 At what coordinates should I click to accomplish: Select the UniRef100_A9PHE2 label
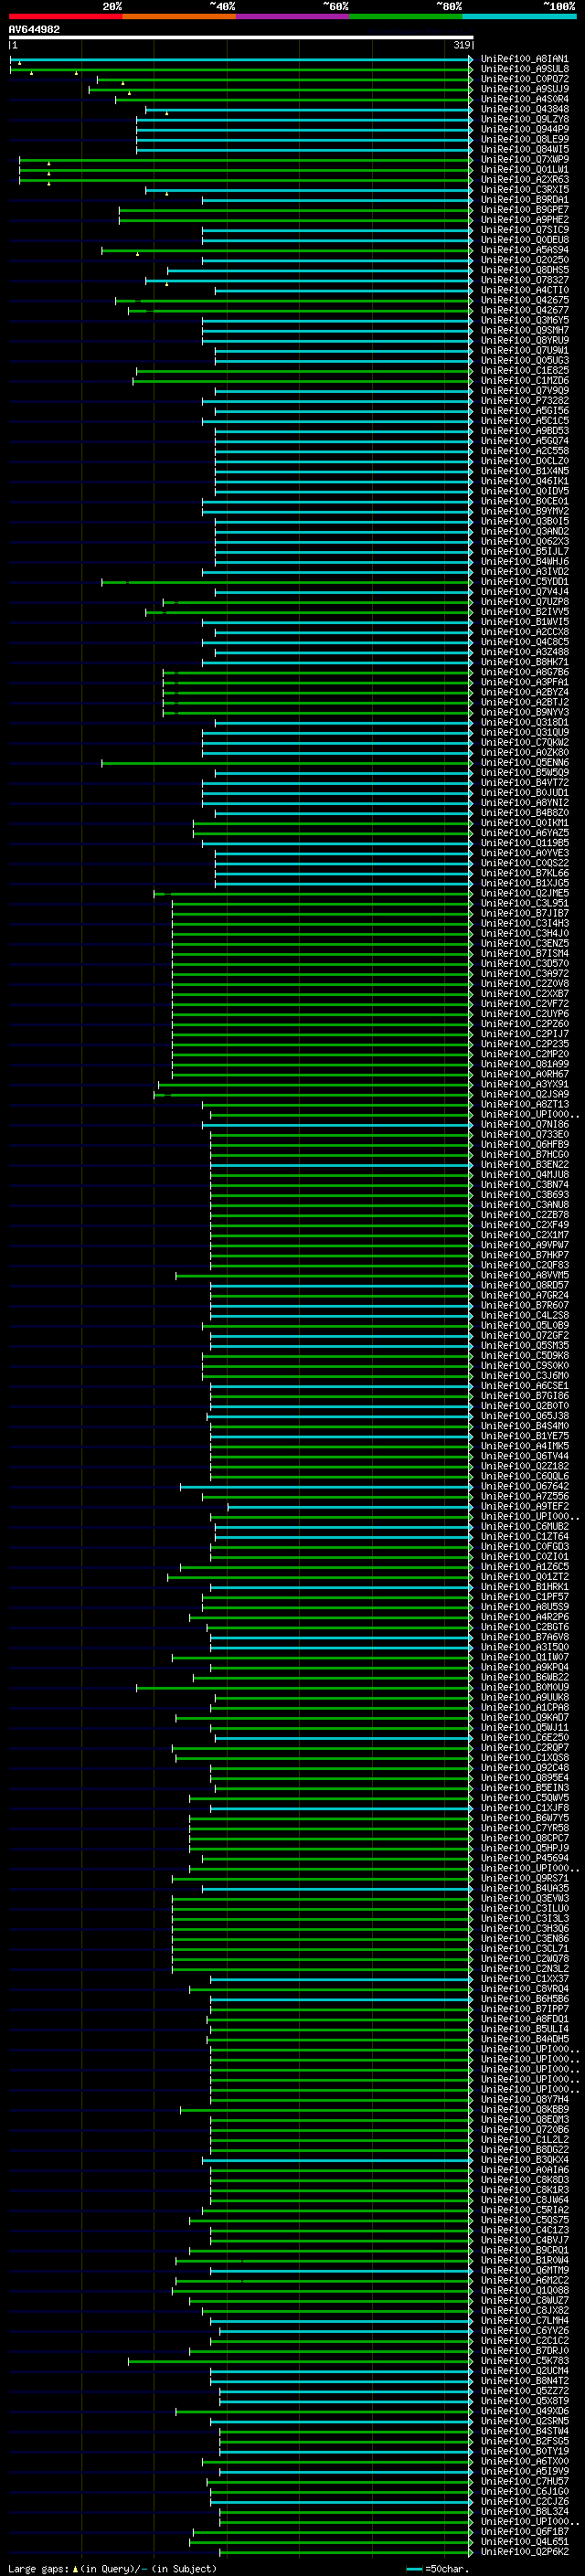tap(524, 220)
